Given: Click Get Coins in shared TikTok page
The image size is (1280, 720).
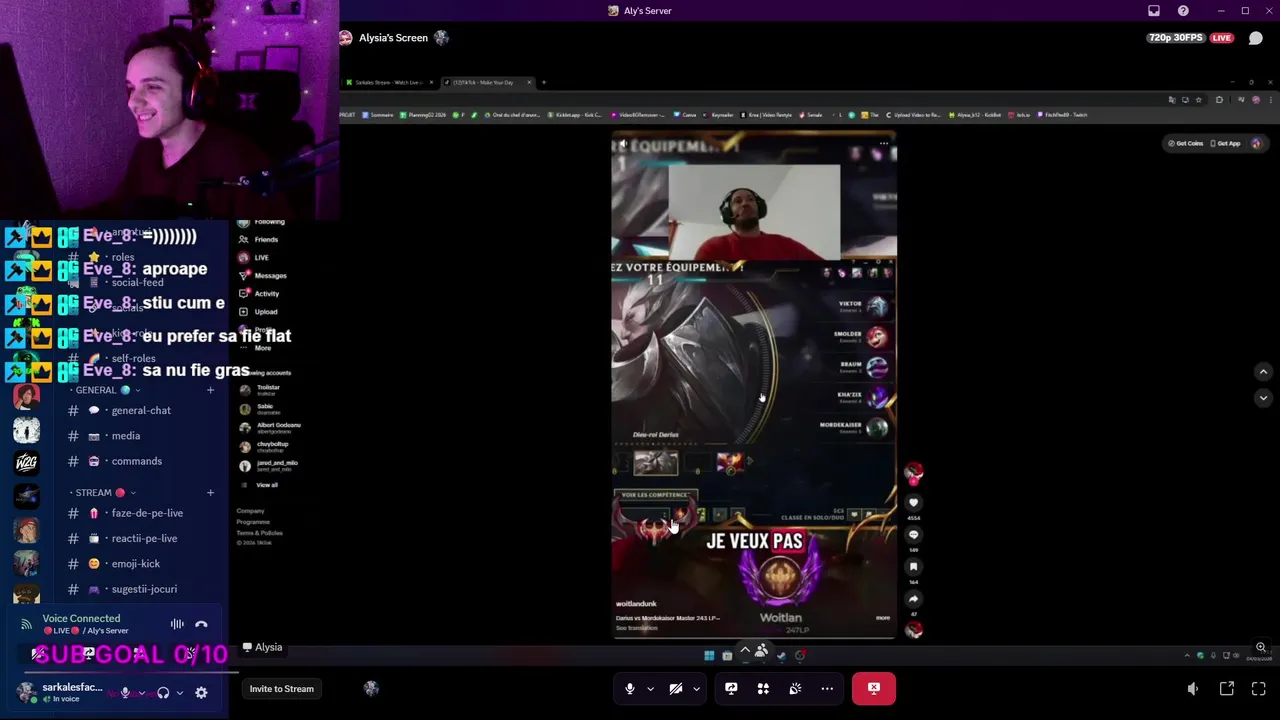Looking at the screenshot, I should [x=1185, y=144].
